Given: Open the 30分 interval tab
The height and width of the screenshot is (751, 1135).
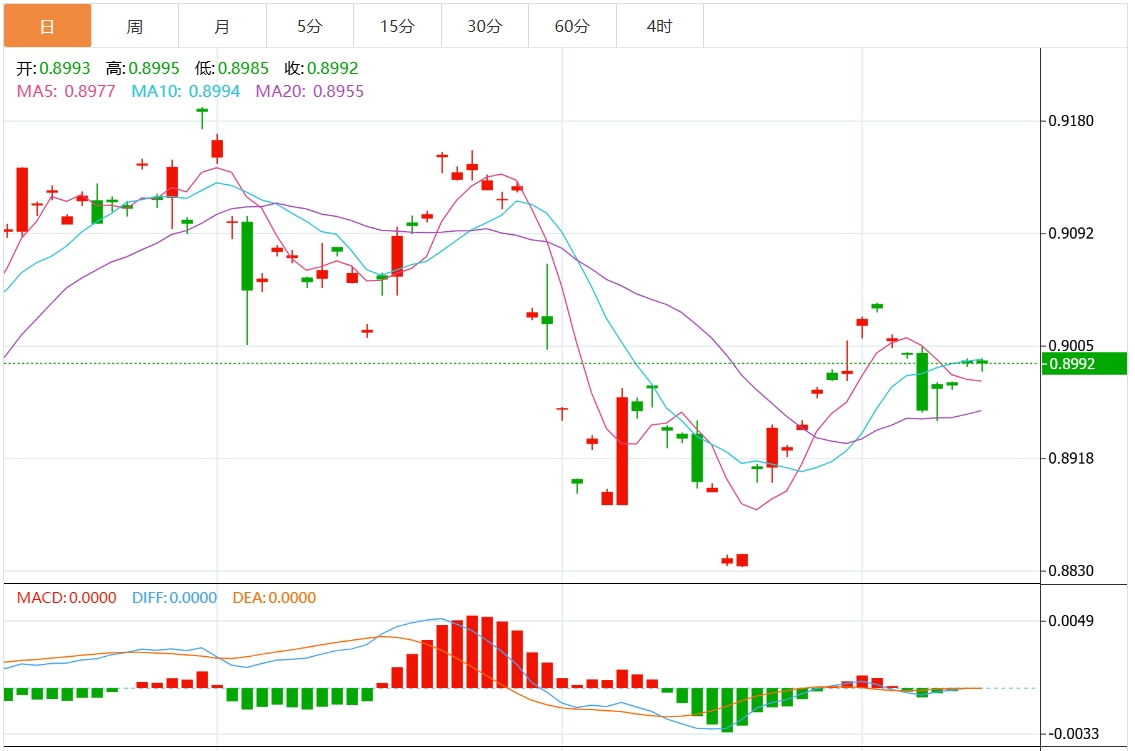Looking at the screenshot, I should click(x=485, y=26).
